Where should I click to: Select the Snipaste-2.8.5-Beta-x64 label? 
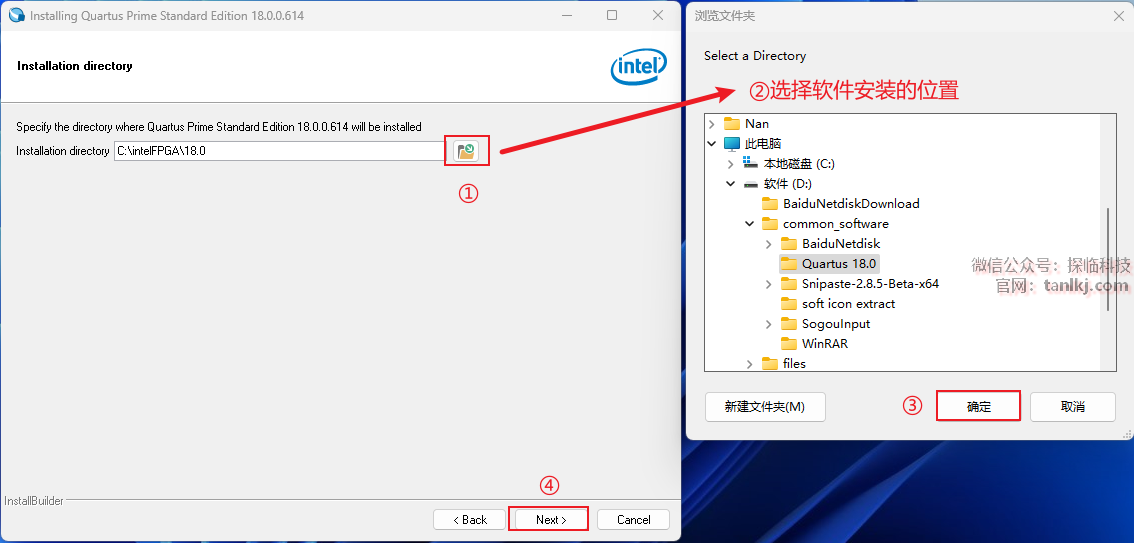870,284
